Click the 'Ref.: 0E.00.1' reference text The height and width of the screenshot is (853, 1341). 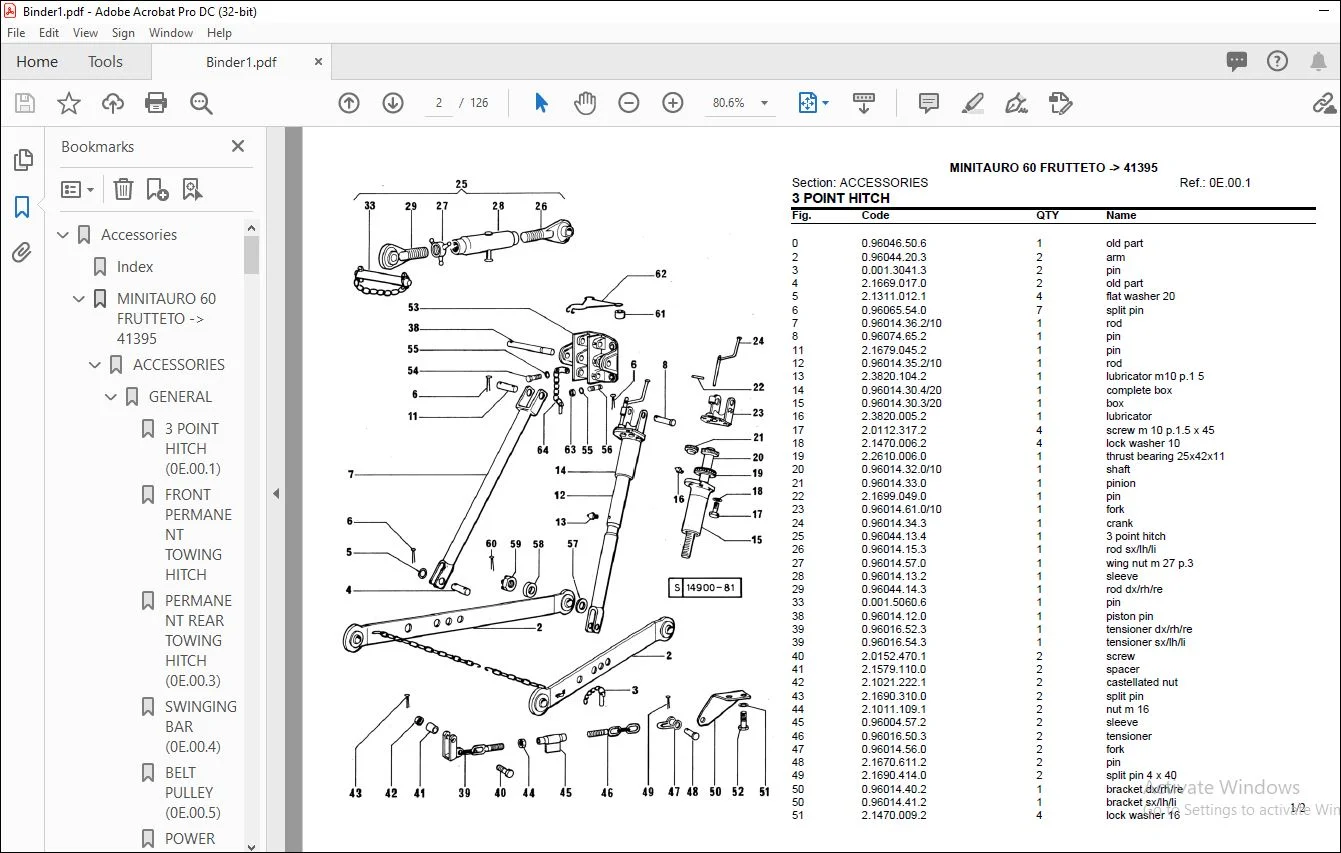coord(1215,183)
